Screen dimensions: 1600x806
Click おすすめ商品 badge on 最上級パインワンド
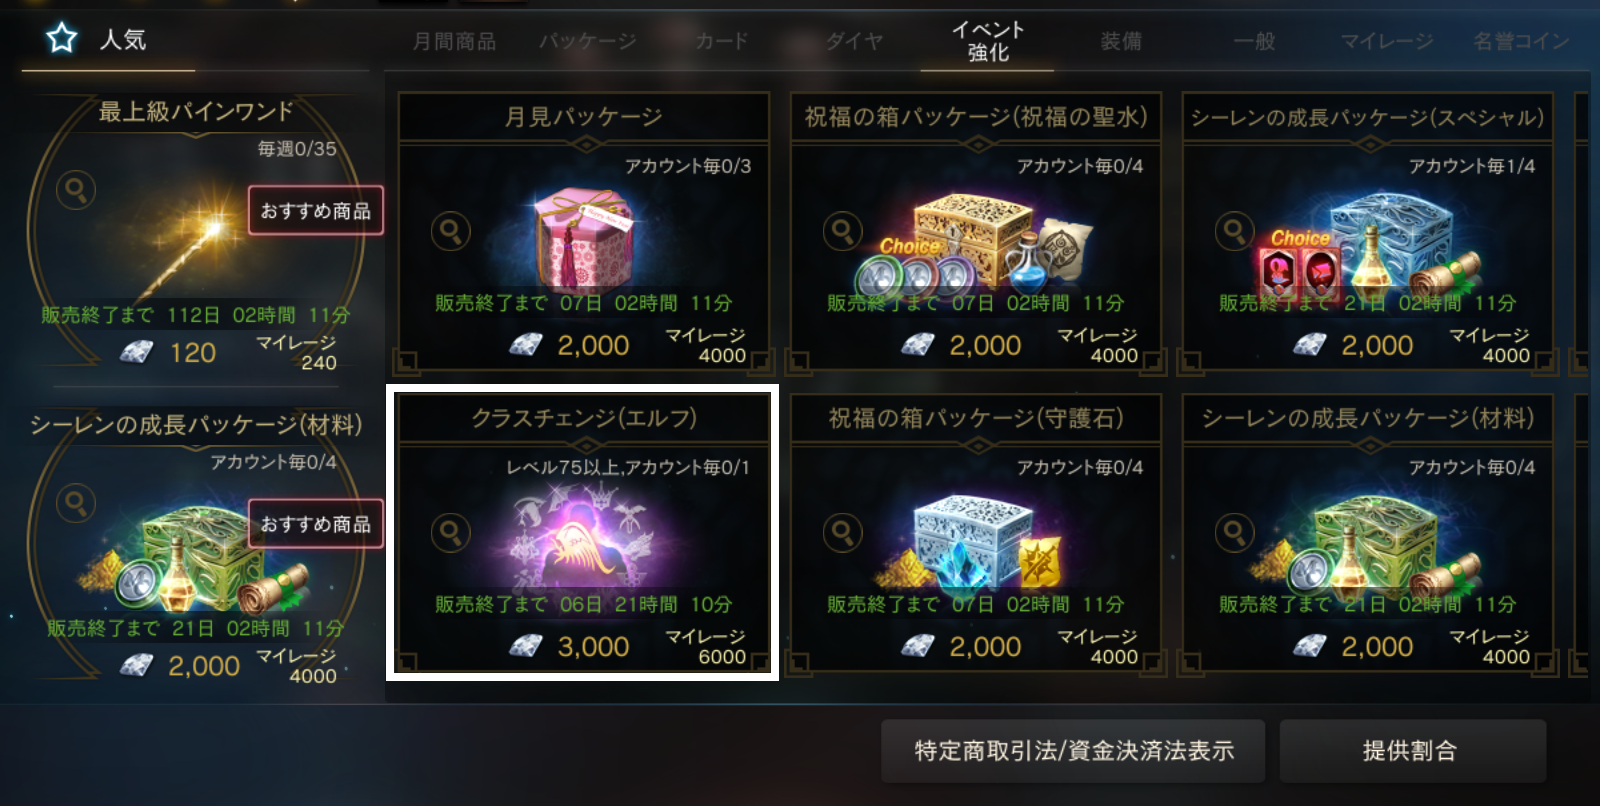pos(316,211)
